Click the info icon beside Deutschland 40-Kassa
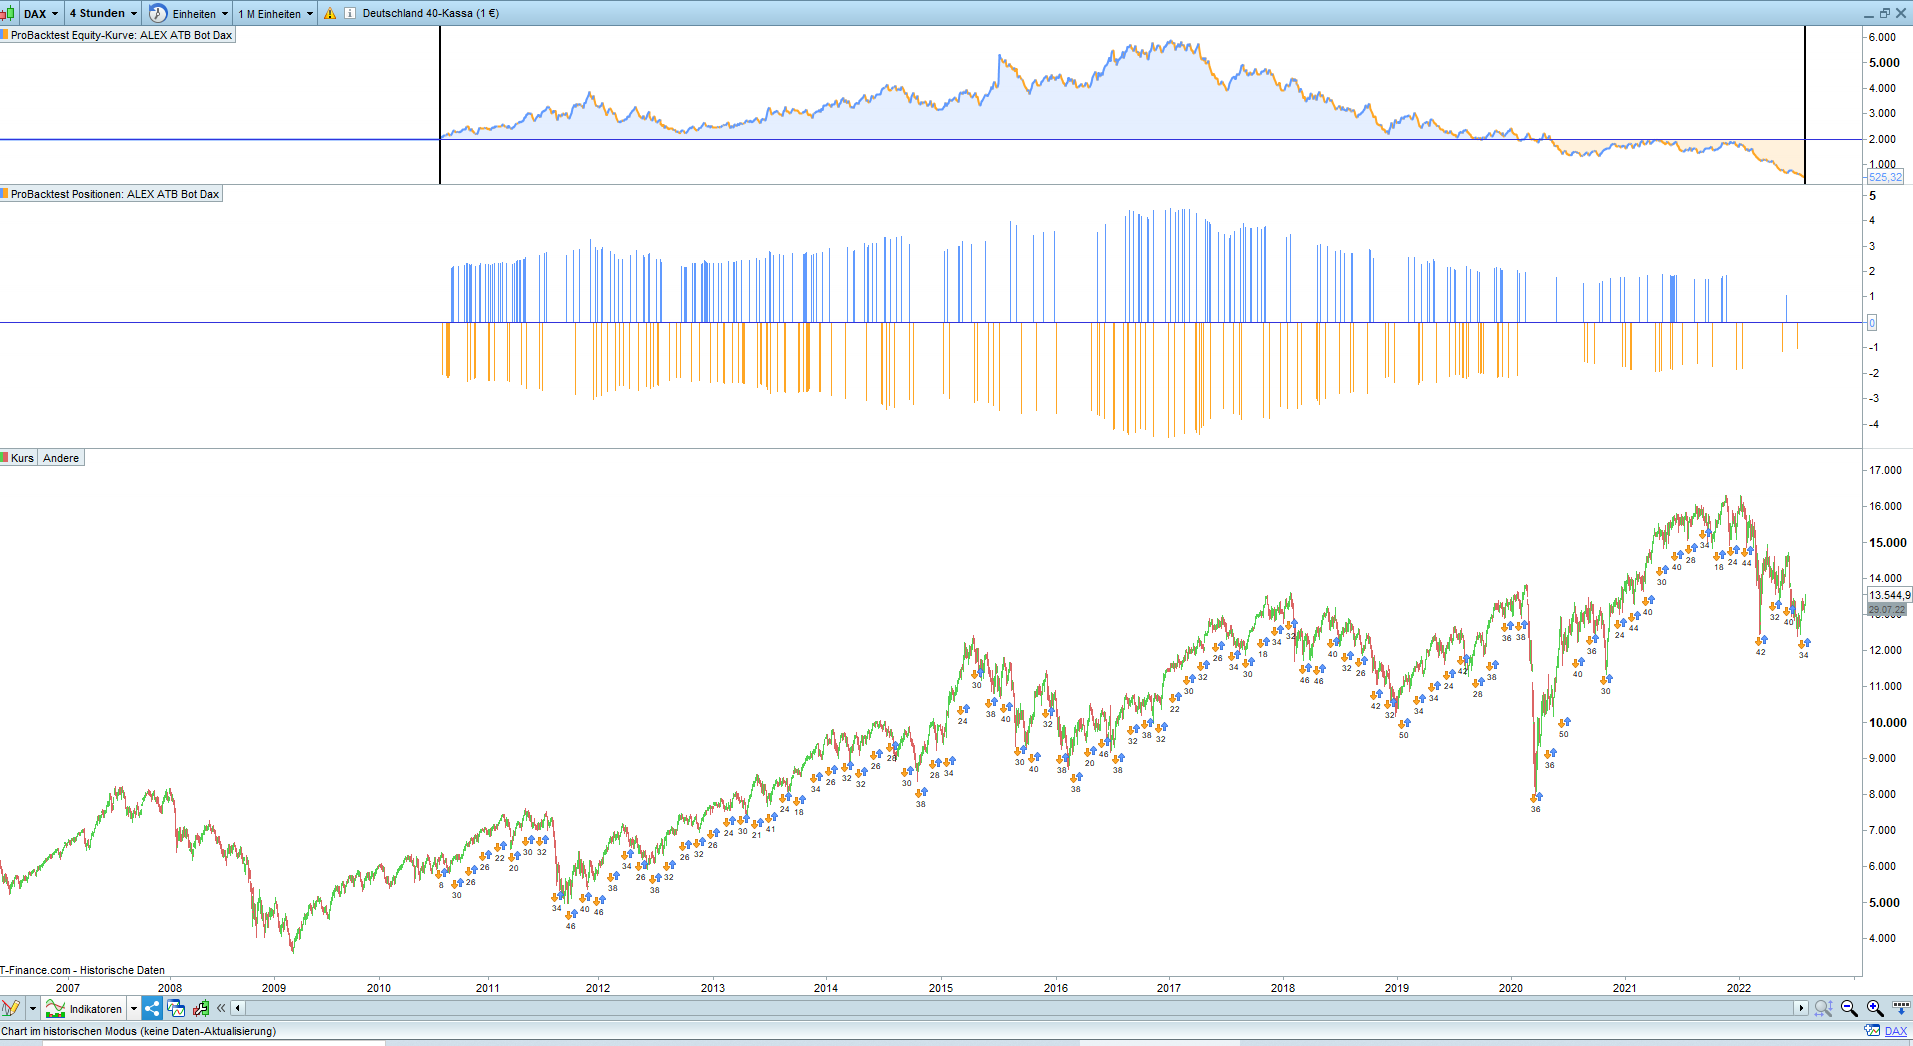Image resolution: width=1913 pixels, height=1046 pixels. (x=350, y=14)
